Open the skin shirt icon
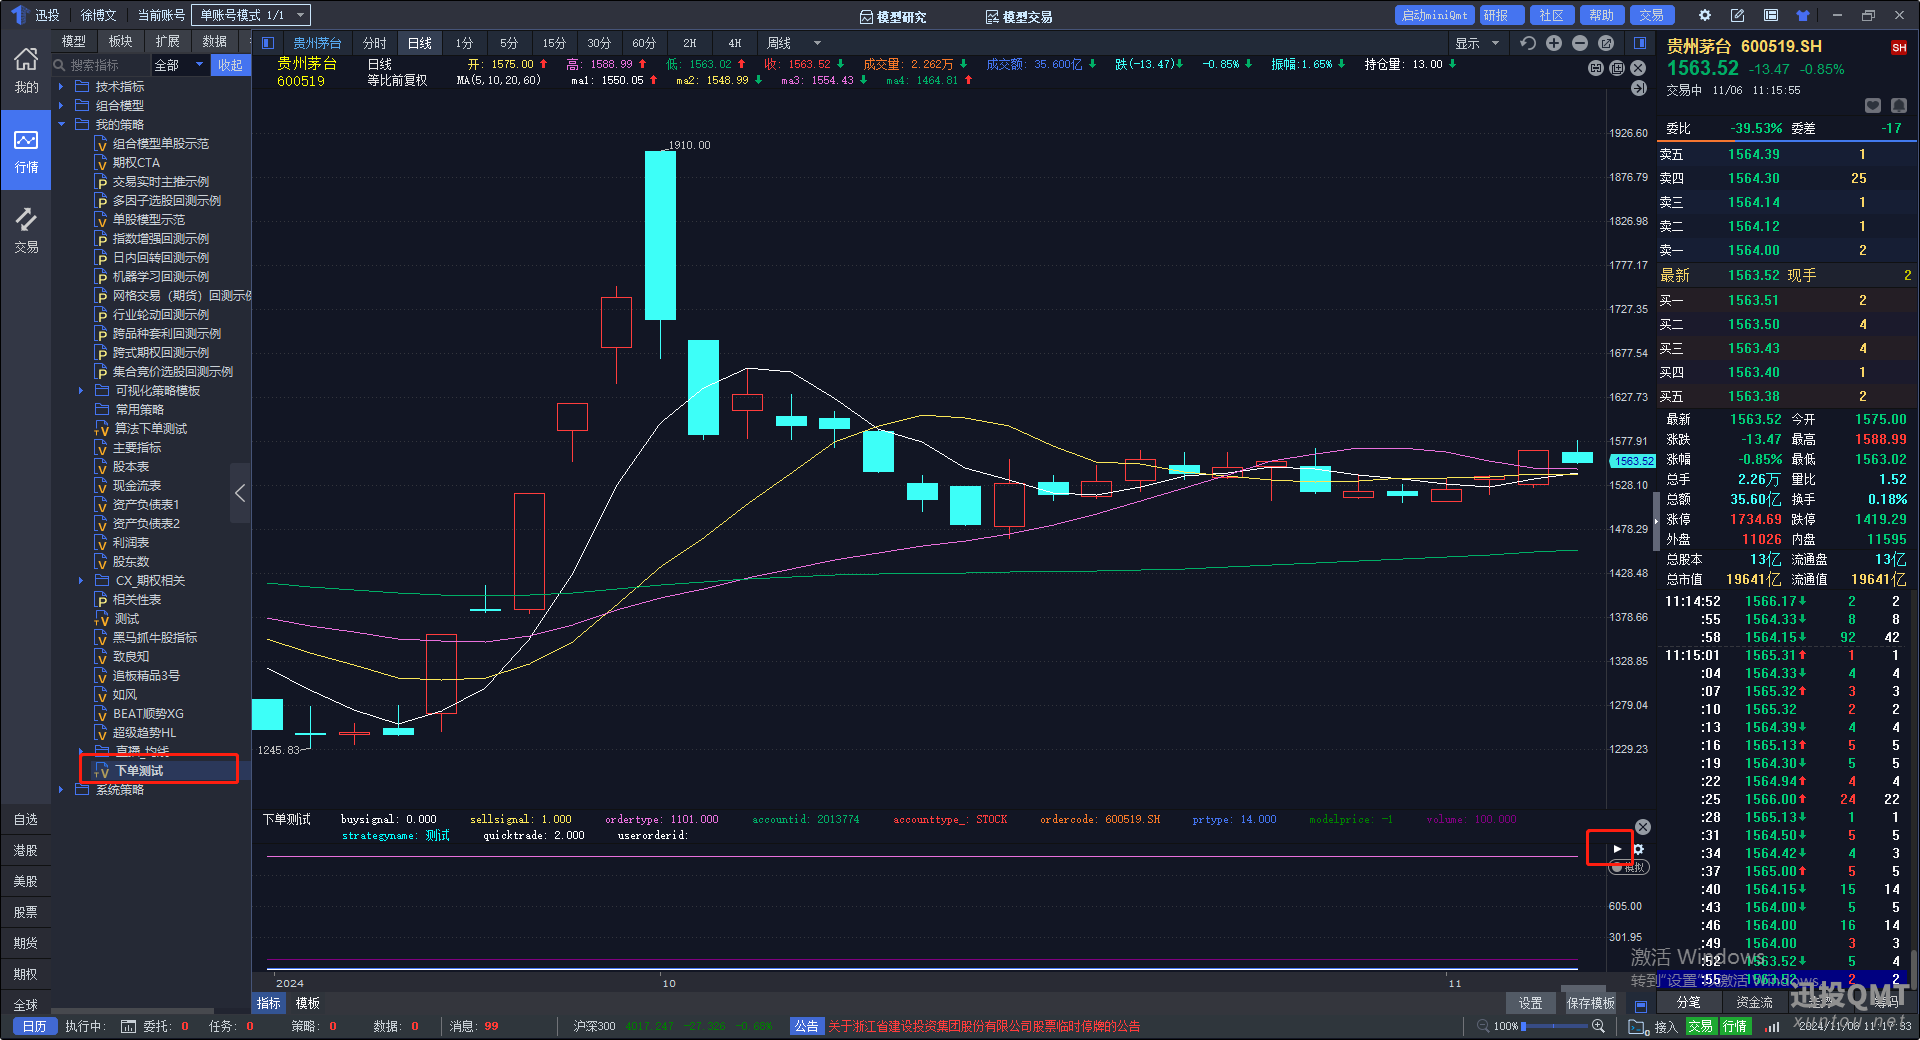1920x1040 pixels. click(x=1803, y=15)
